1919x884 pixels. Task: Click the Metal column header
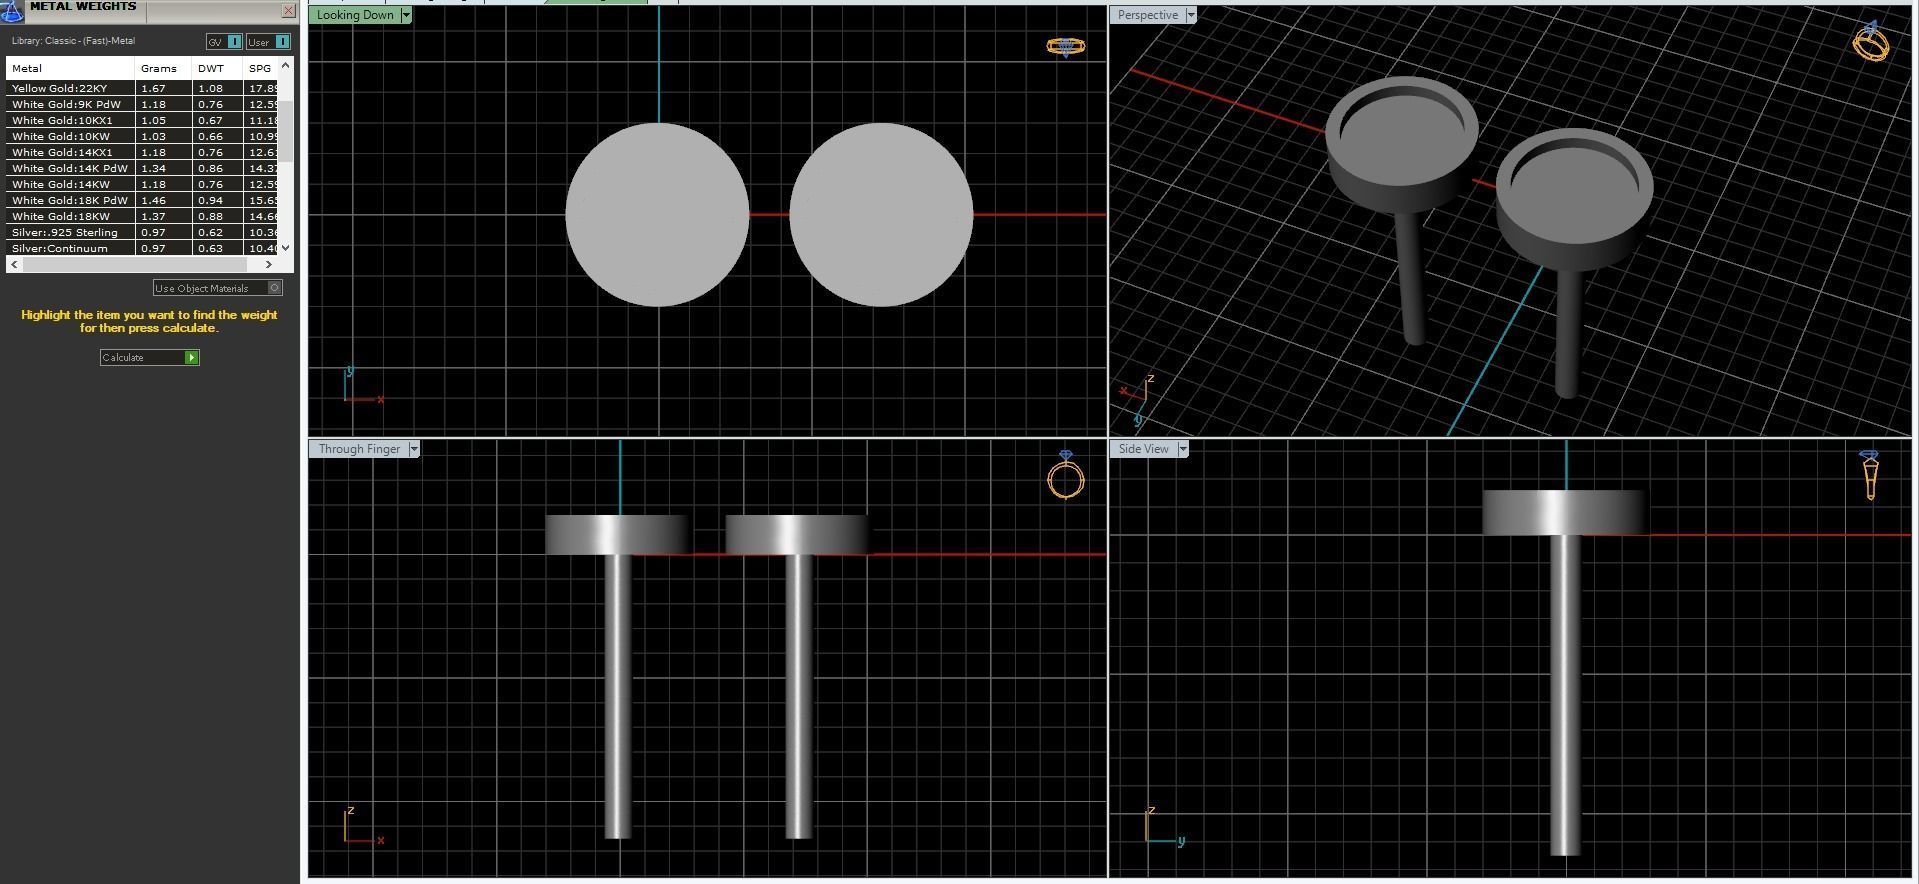pos(70,68)
